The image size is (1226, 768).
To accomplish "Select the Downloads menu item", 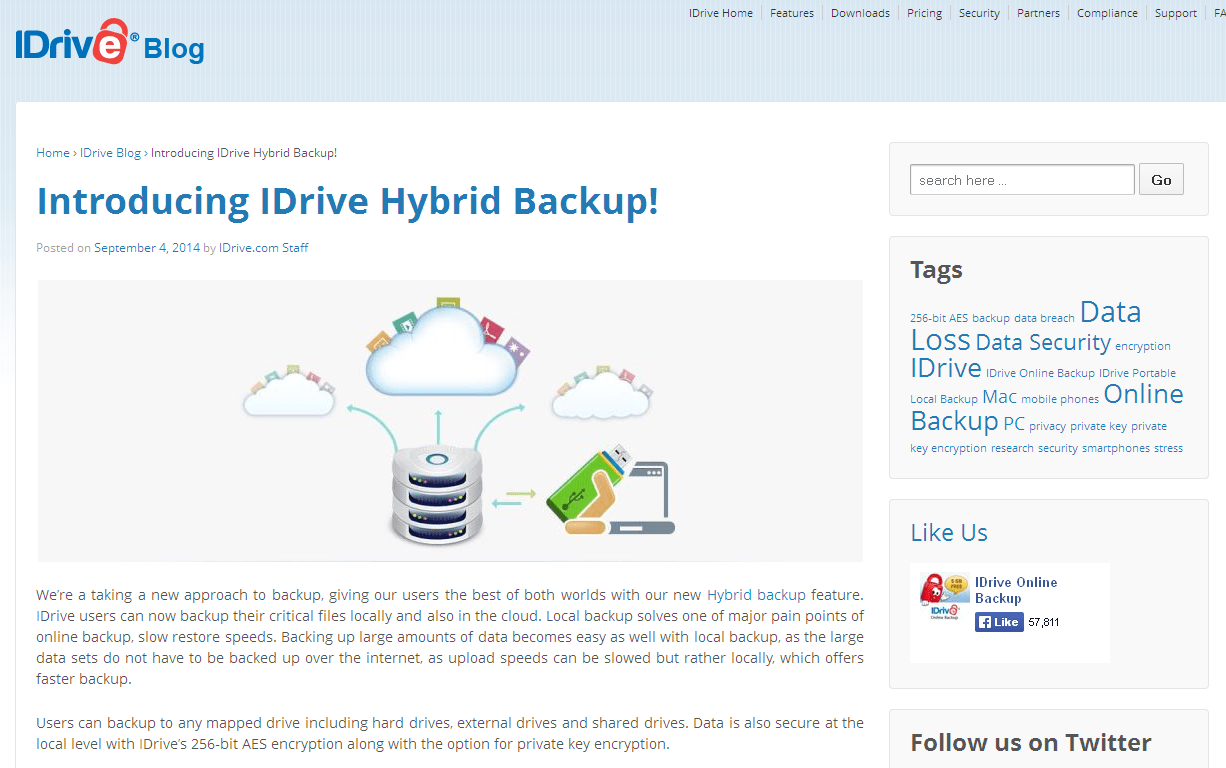I will tap(860, 13).
